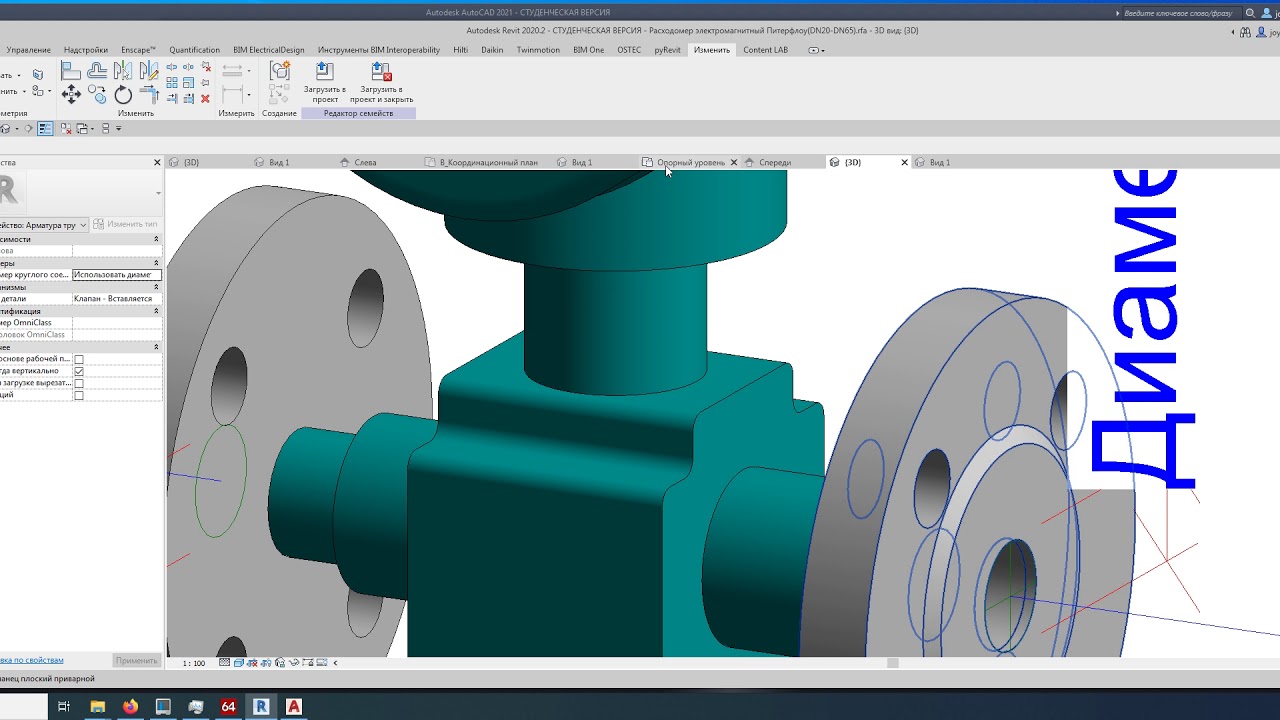Viewport: 1280px width, 720px height.
Task: Toggle cut with voids when loaded checkbox
Action: [x=79, y=383]
